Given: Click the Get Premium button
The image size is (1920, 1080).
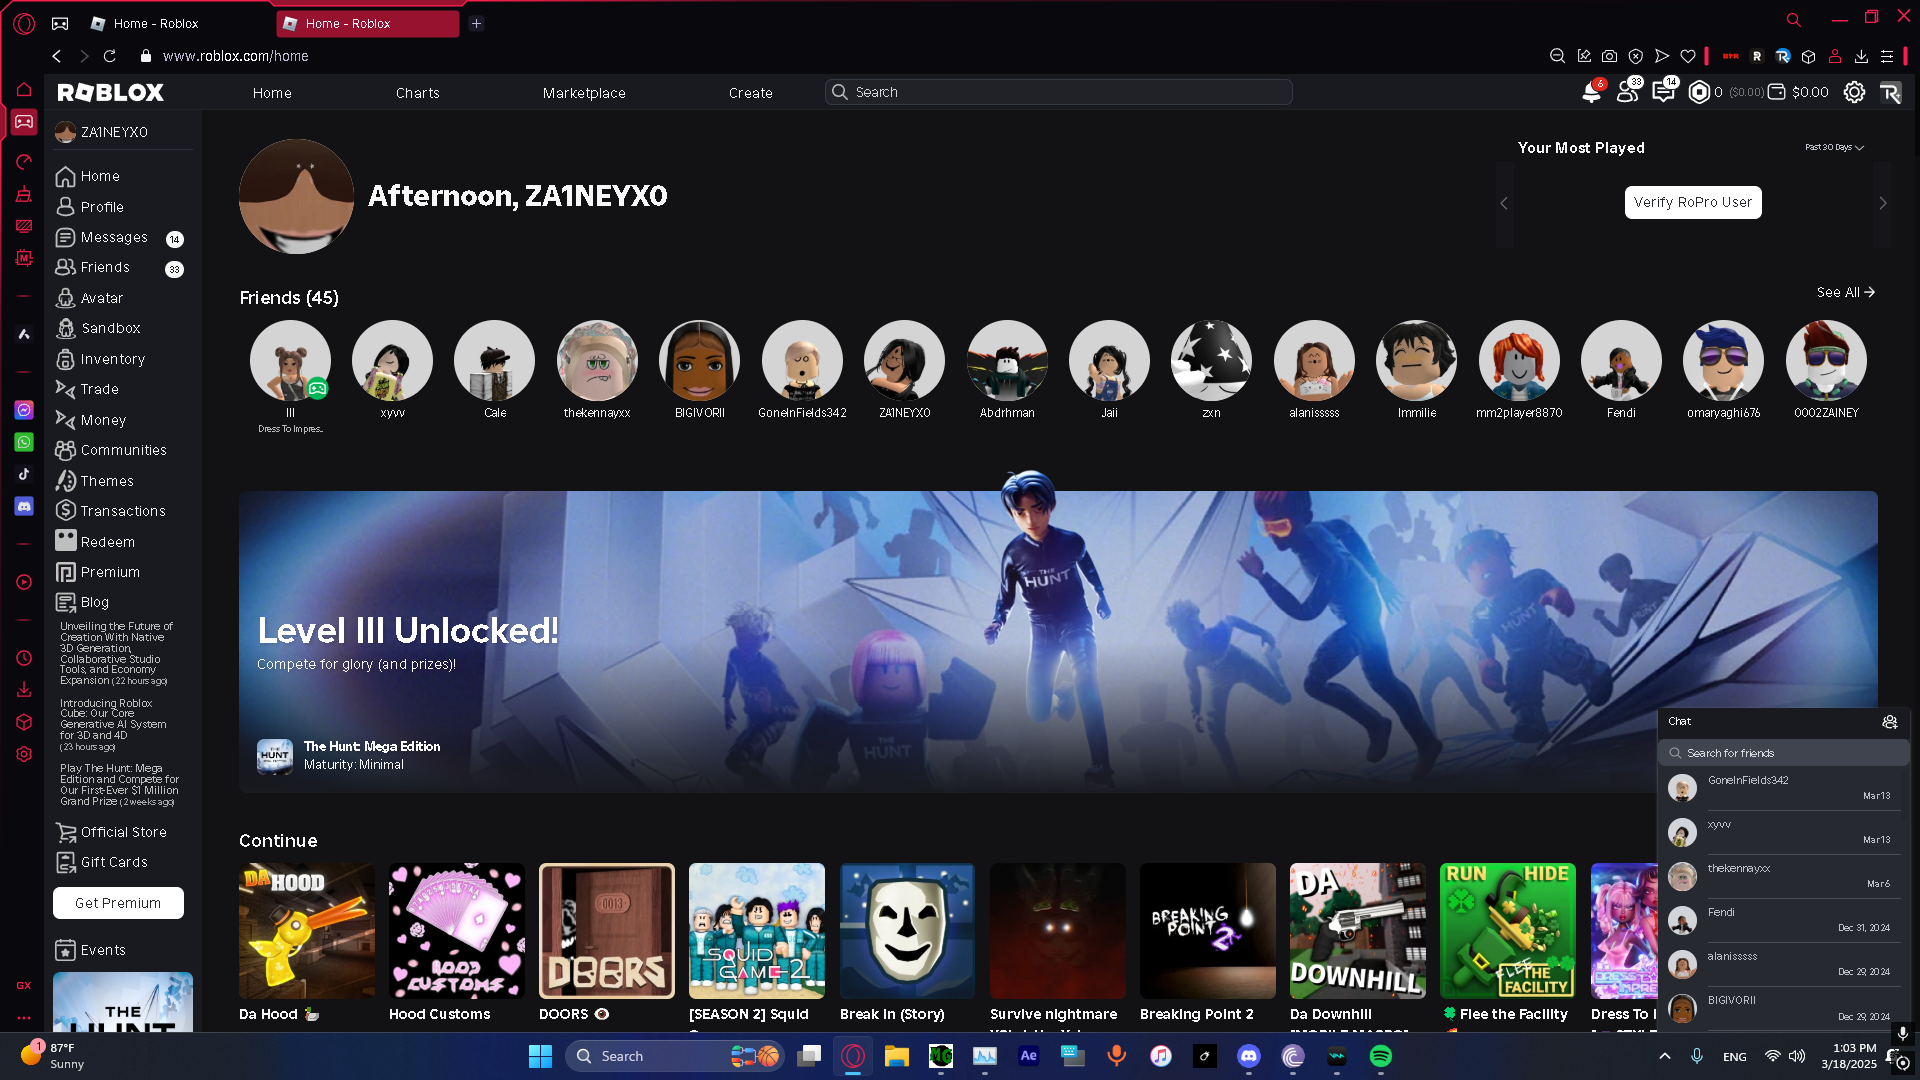Looking at the screenshot, I should [118, 903].
